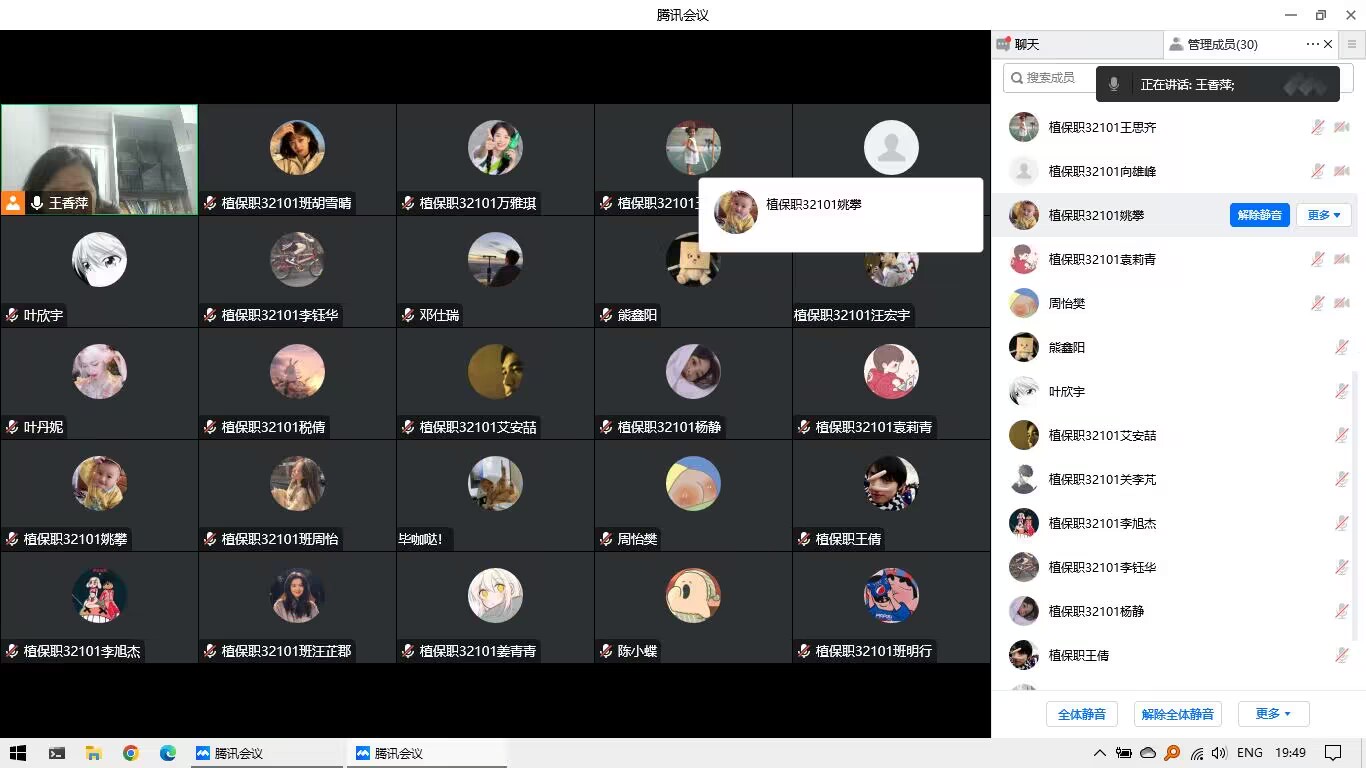Open the bottom 更多 dropdown in member panel
1366x768 pixels.
click(1273, 714)
